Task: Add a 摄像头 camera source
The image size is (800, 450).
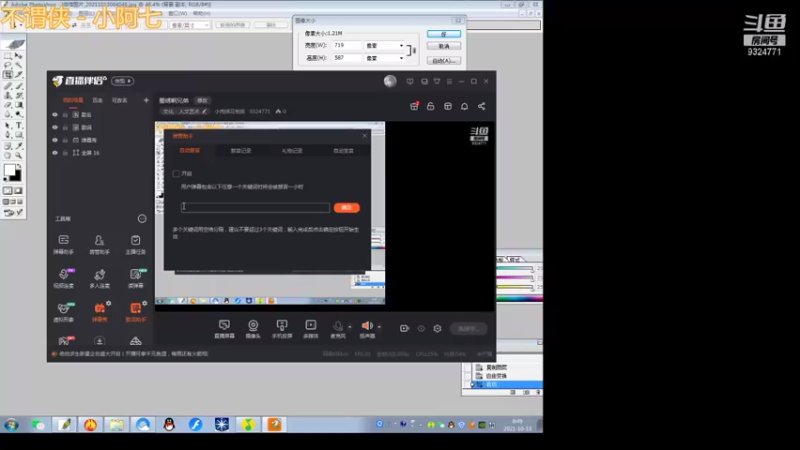Action: (x=253, y=329)
